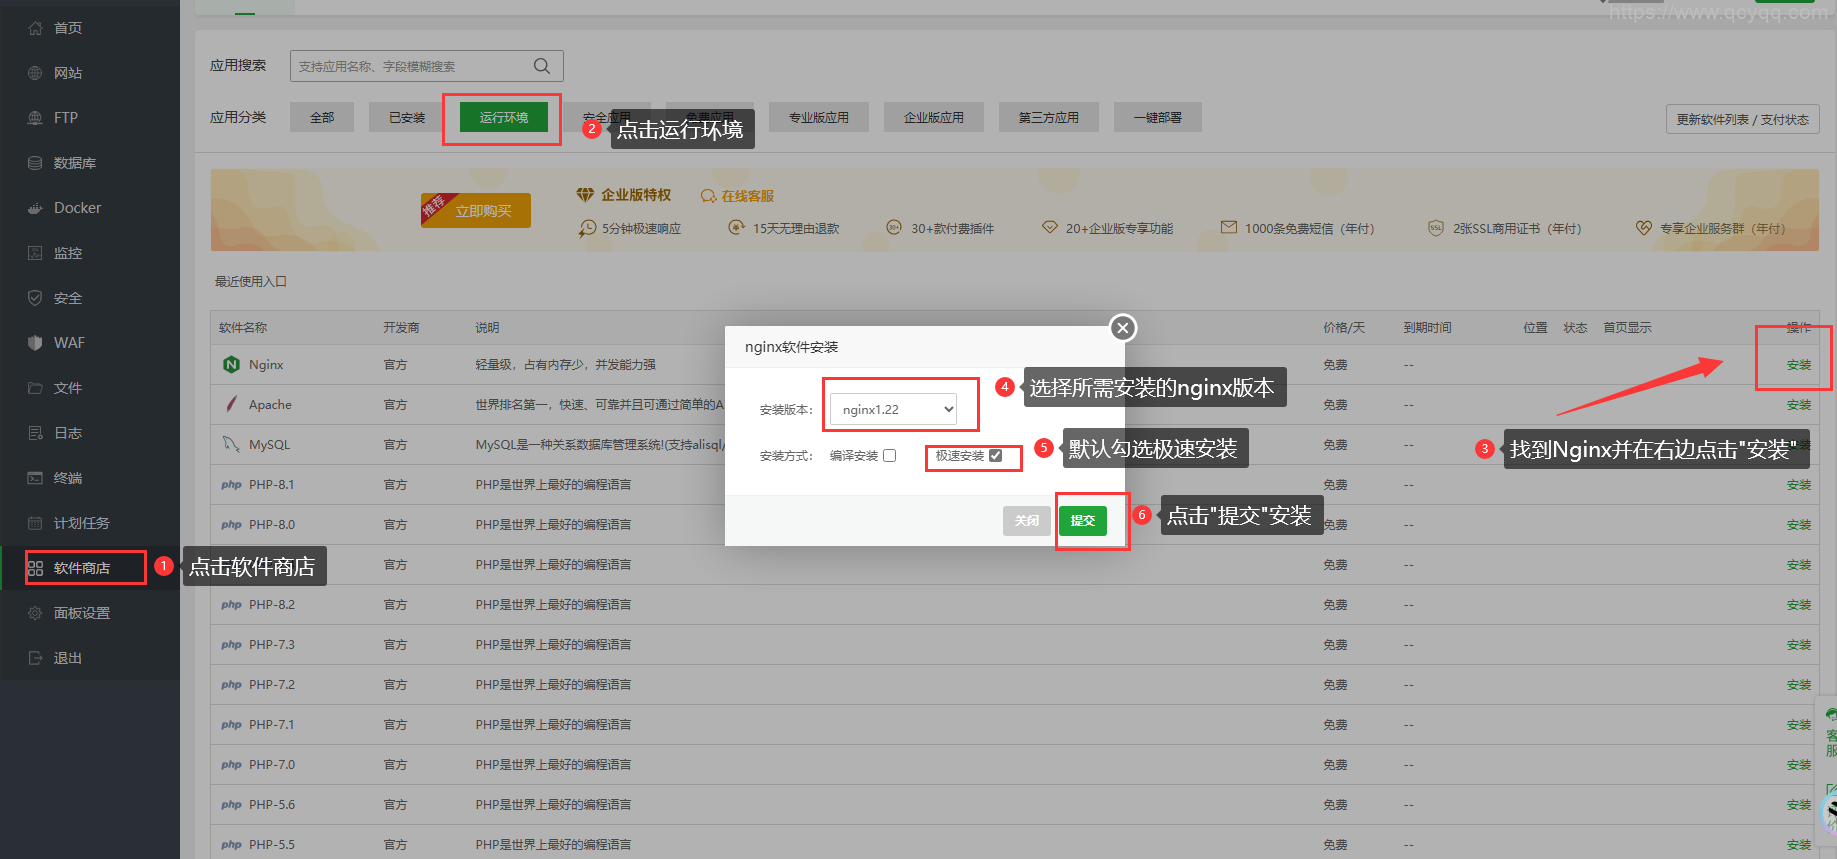The height and width of the screenshot is (859, 1837).
Task: Click the search magnifier icon
Action: (x=542, y=66)
